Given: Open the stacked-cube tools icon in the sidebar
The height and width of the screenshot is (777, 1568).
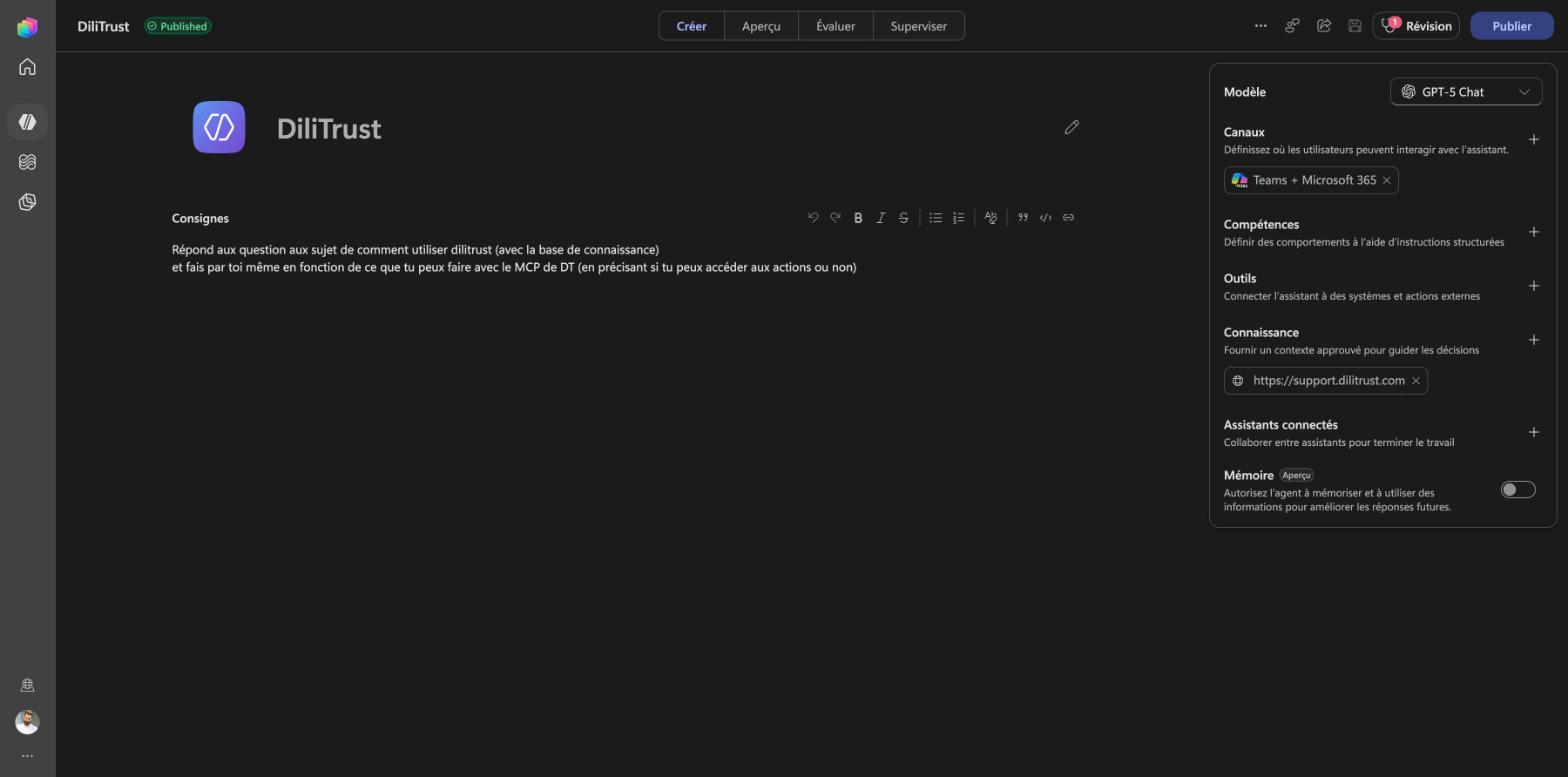Looking at the screenshot, I should (27, 202).
